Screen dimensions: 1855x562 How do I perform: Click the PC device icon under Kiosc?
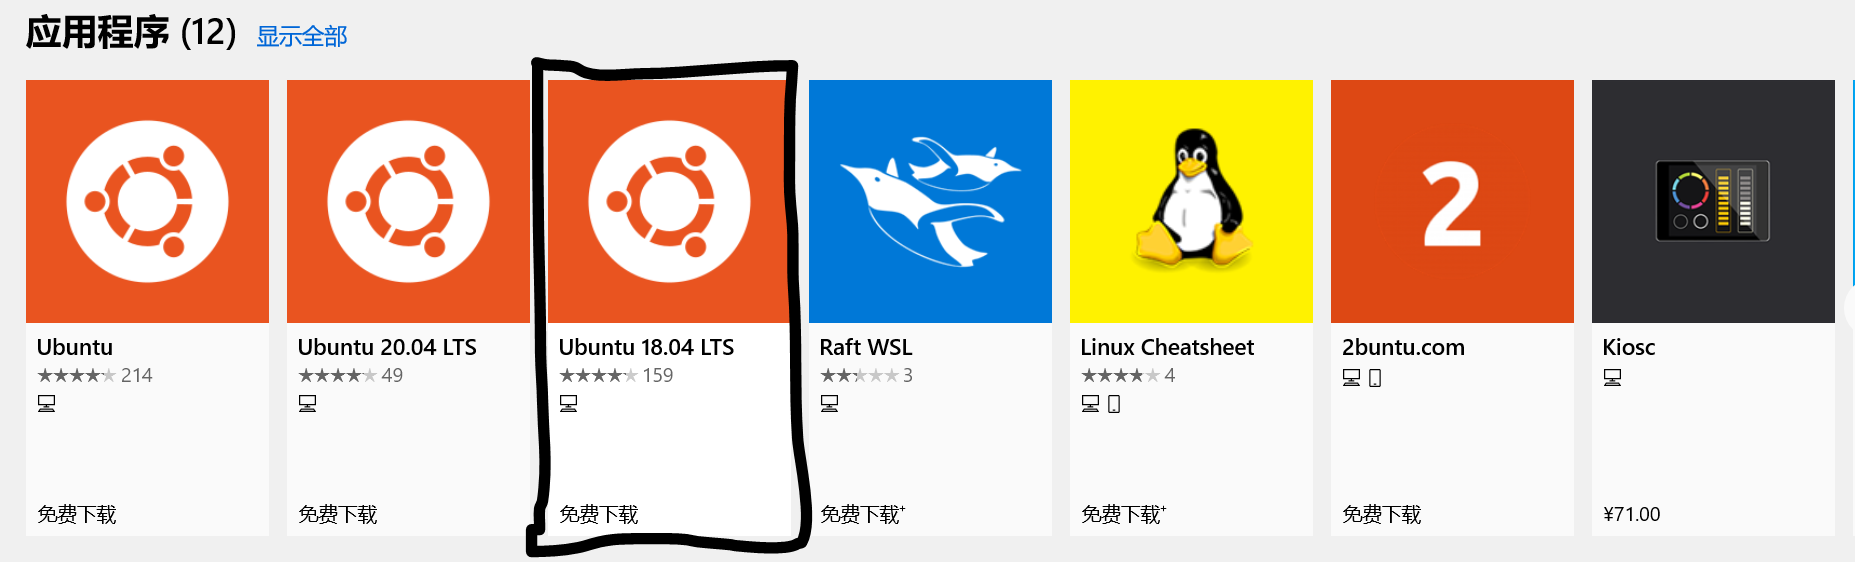pos(1612,377)
